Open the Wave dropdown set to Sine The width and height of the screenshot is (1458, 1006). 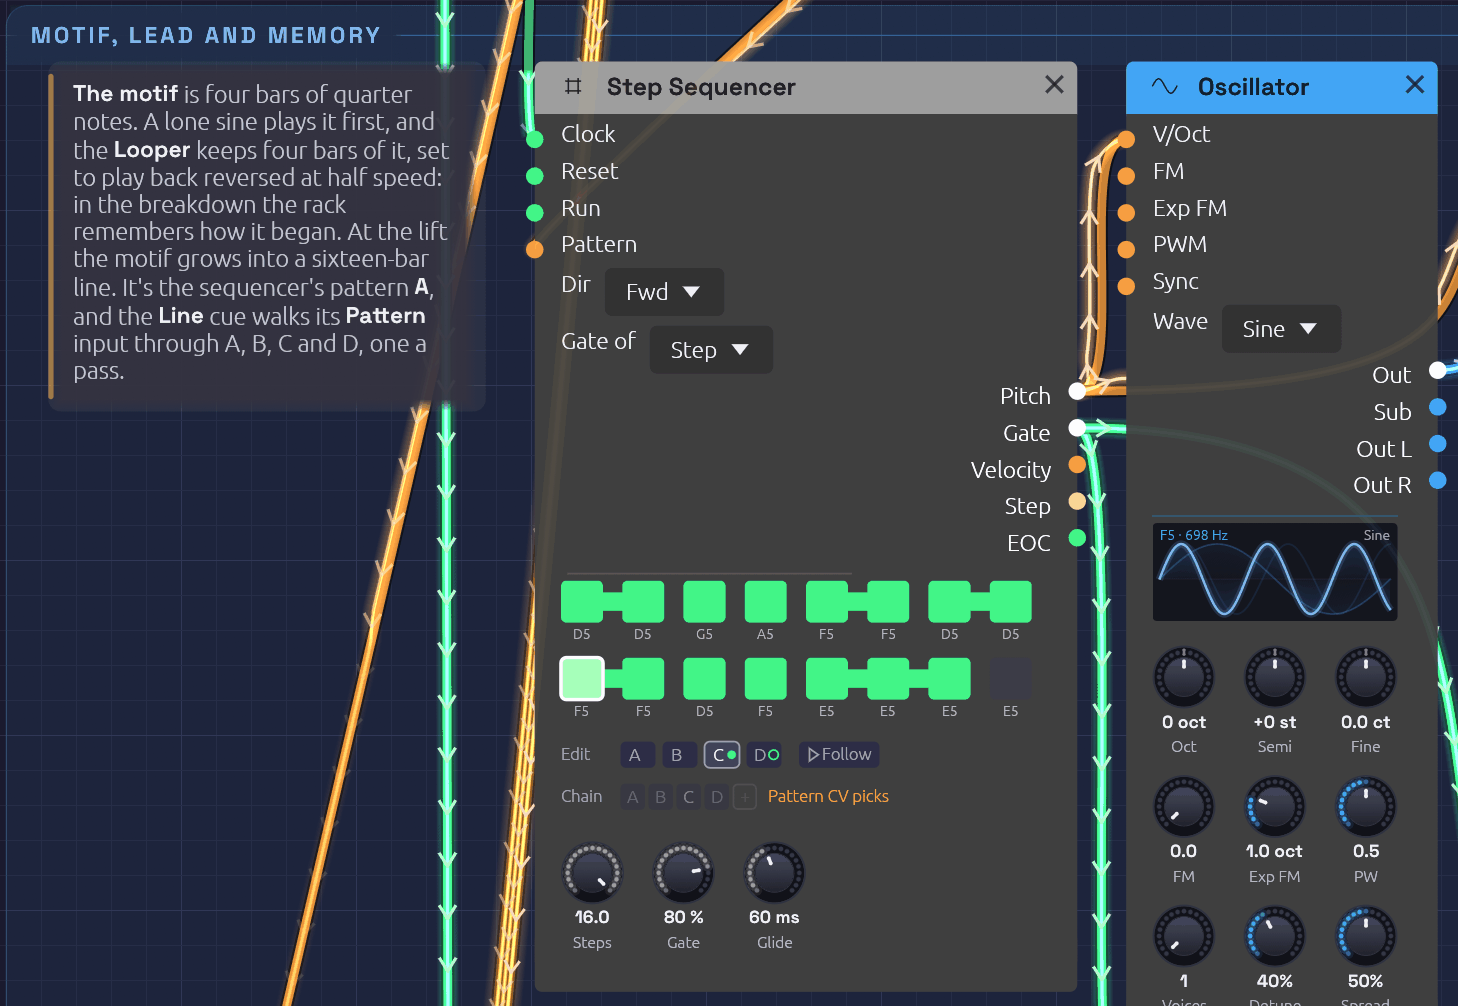[1281, 329]
